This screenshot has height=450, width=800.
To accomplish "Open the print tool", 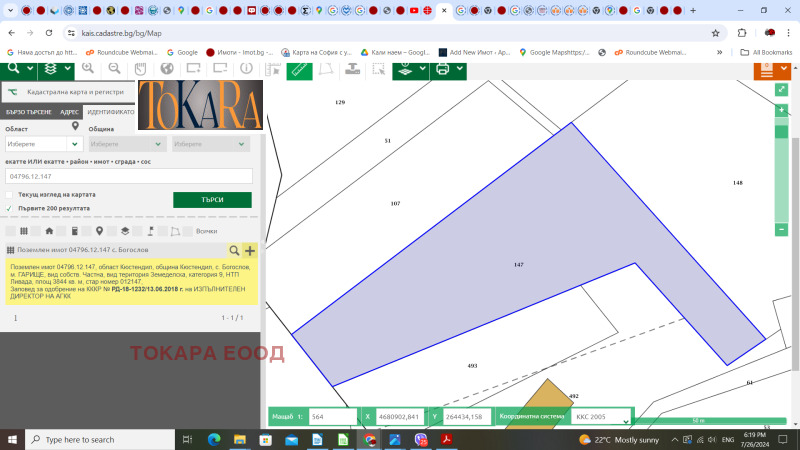I will pos(442,69).
